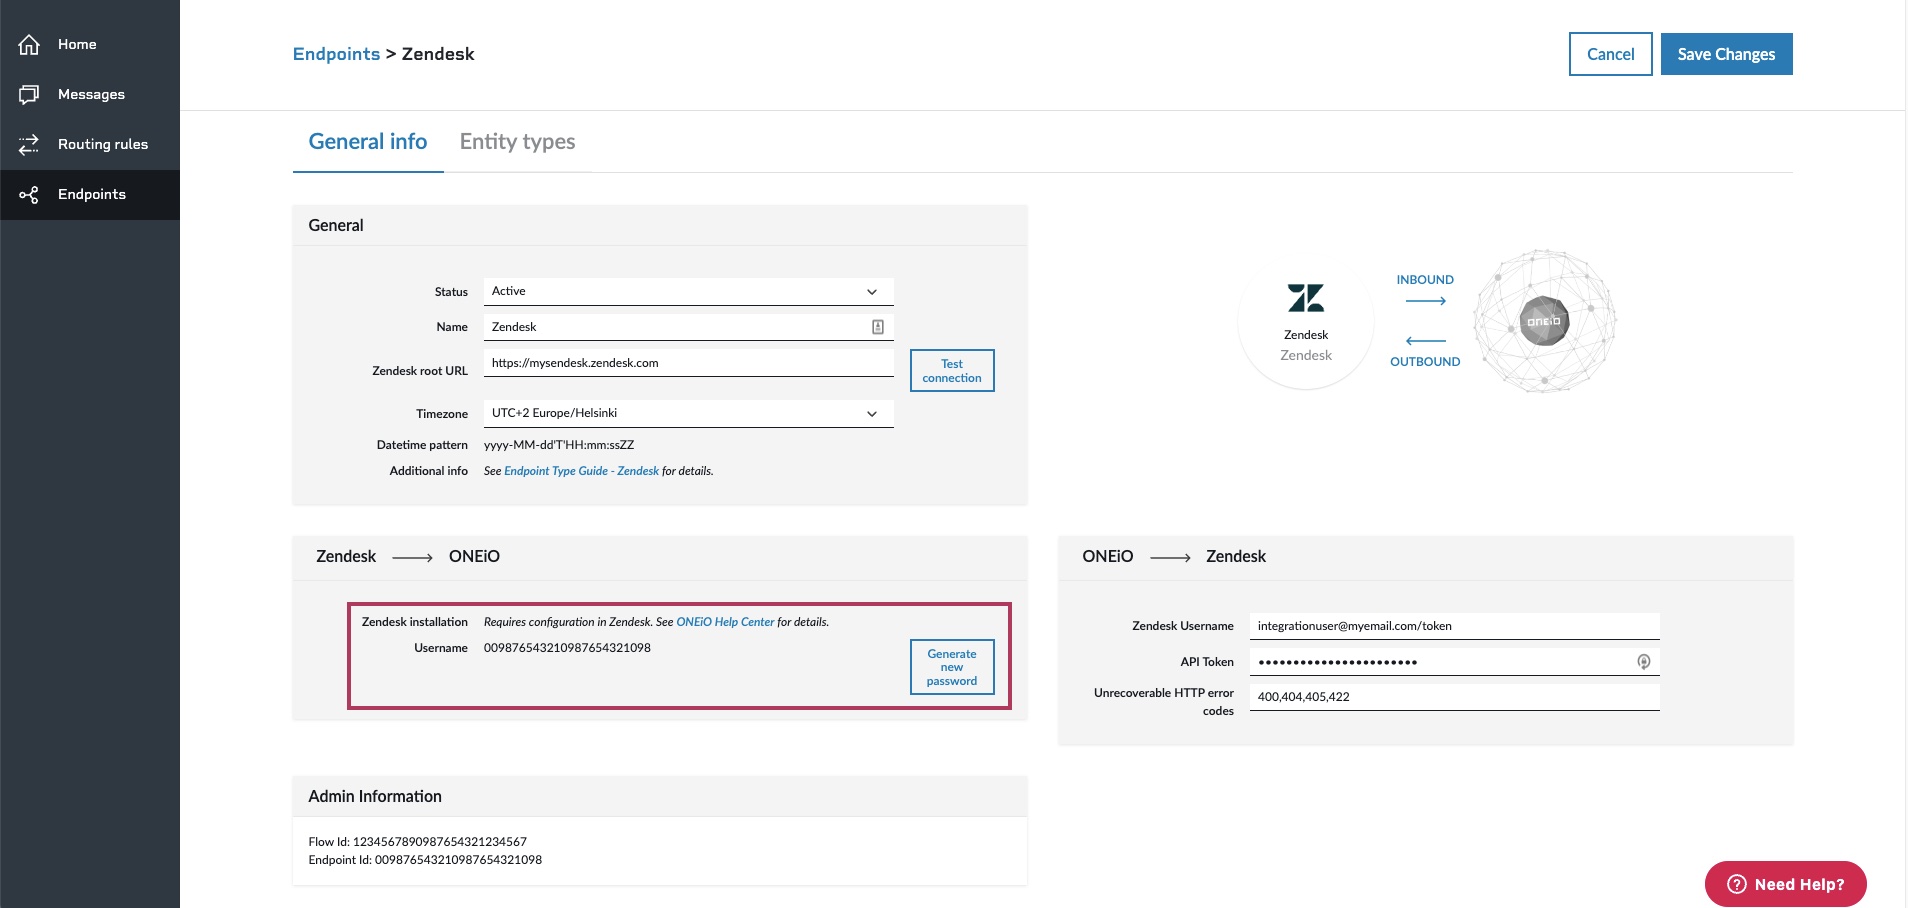Click the Name input field containing Zendesk

click(x=689, y=327)
